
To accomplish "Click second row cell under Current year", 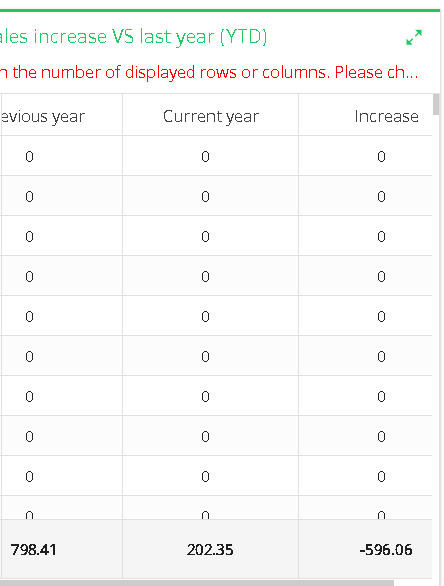I will pyautogui.click(x=210, y=196).
